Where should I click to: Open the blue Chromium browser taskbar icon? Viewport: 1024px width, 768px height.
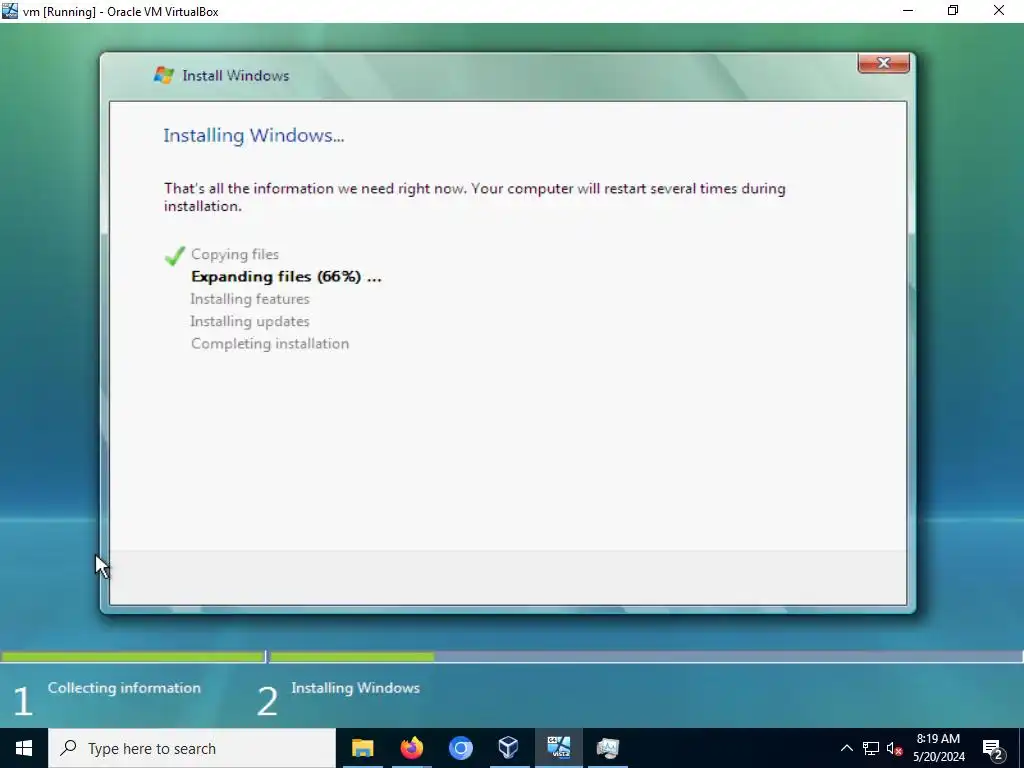tap(460, 748)
